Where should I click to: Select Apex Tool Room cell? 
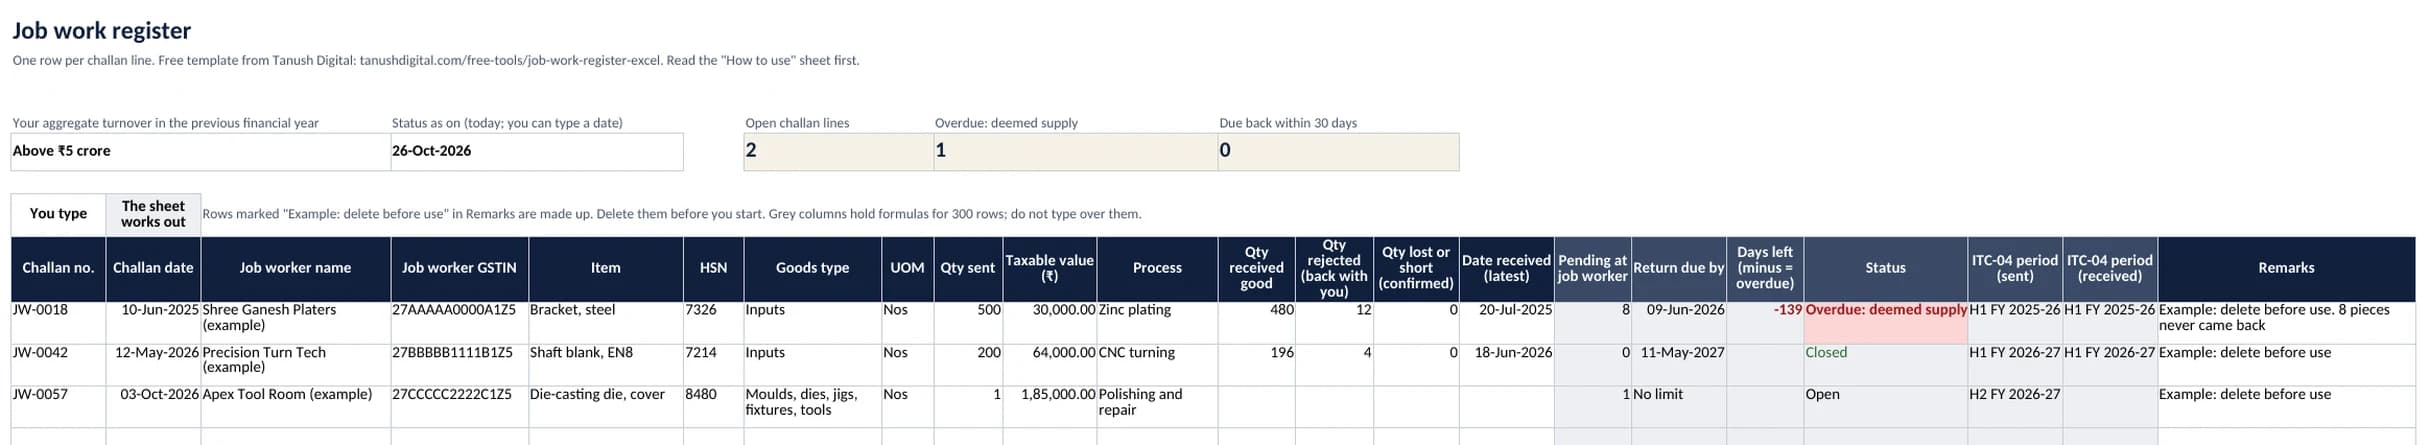296,407
